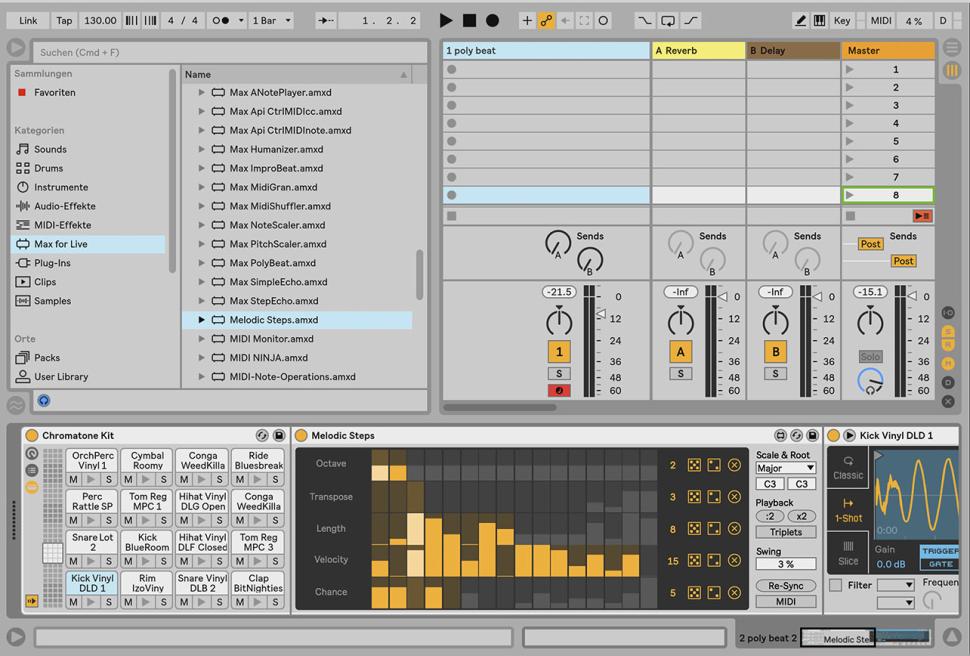Enable the Filter checkbox
The width and height of the screenshot is (970, 656).
[835, 585]
